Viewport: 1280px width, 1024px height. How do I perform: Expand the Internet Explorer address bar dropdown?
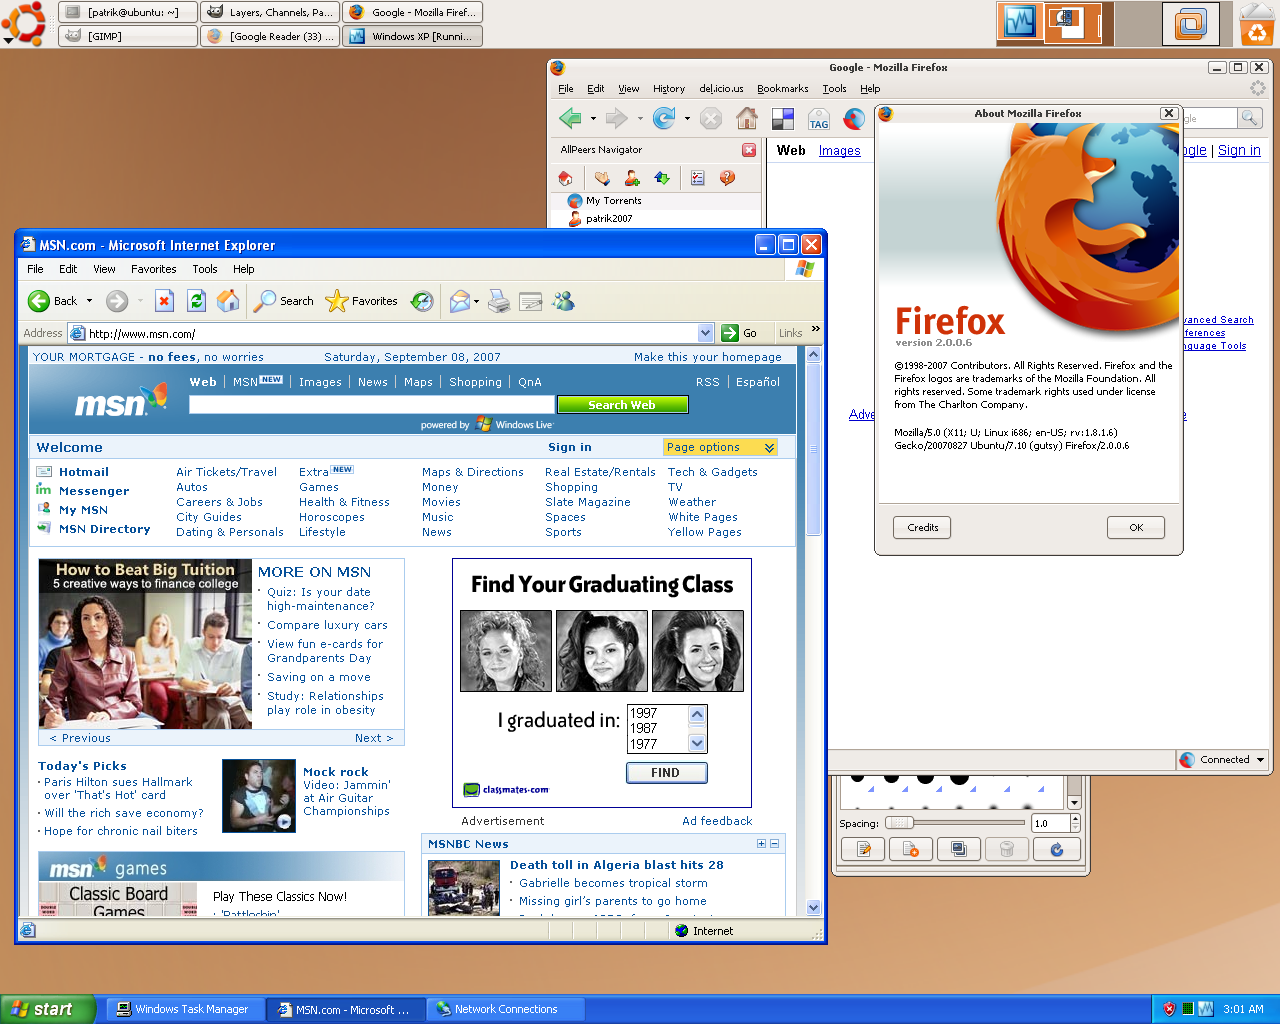pos(705,333)
